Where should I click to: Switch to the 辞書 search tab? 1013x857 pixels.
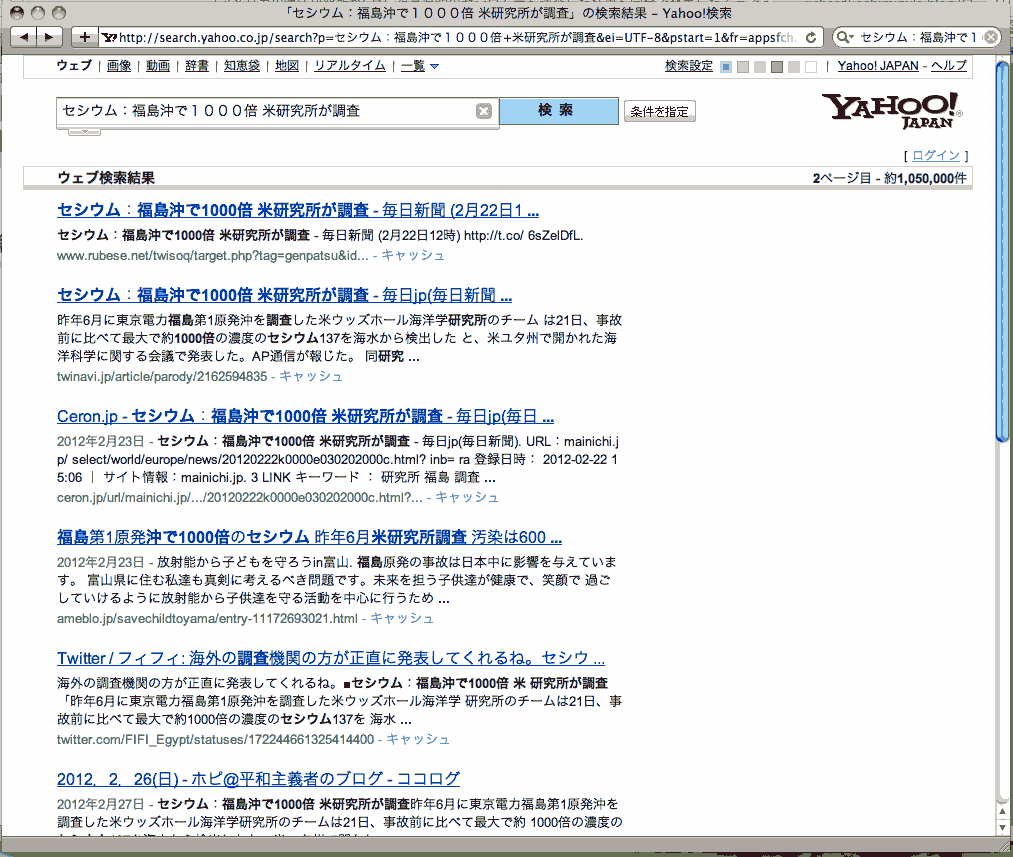tap(197, 66)
